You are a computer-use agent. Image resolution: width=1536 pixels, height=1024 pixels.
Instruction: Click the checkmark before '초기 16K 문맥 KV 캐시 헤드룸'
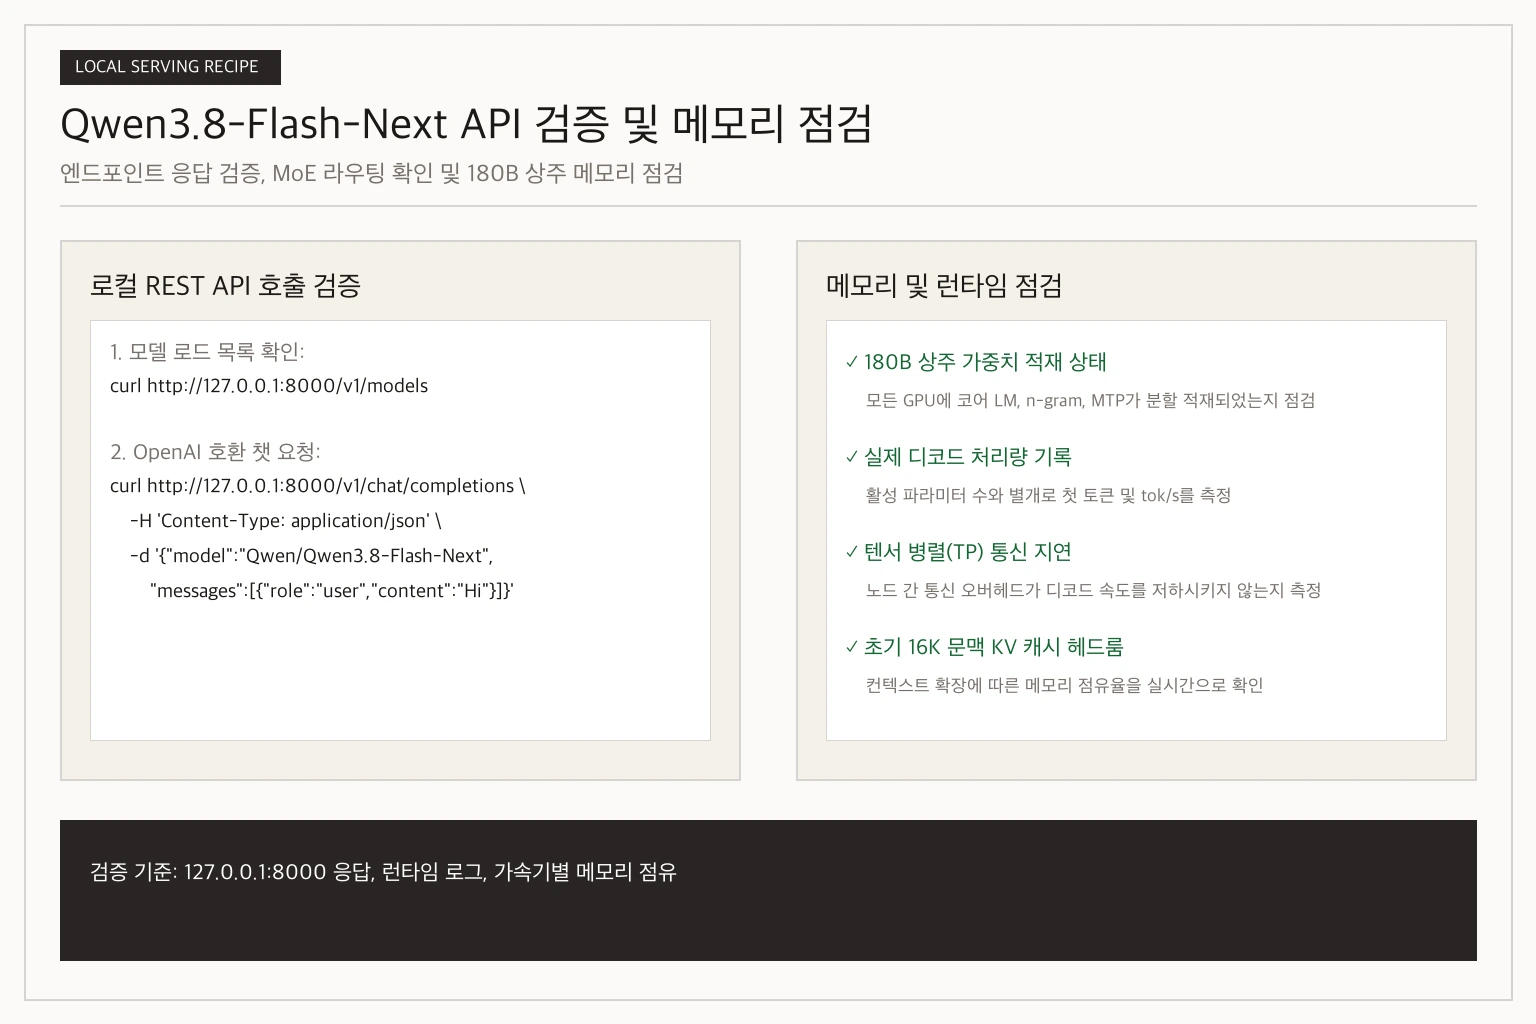point(852,647)
